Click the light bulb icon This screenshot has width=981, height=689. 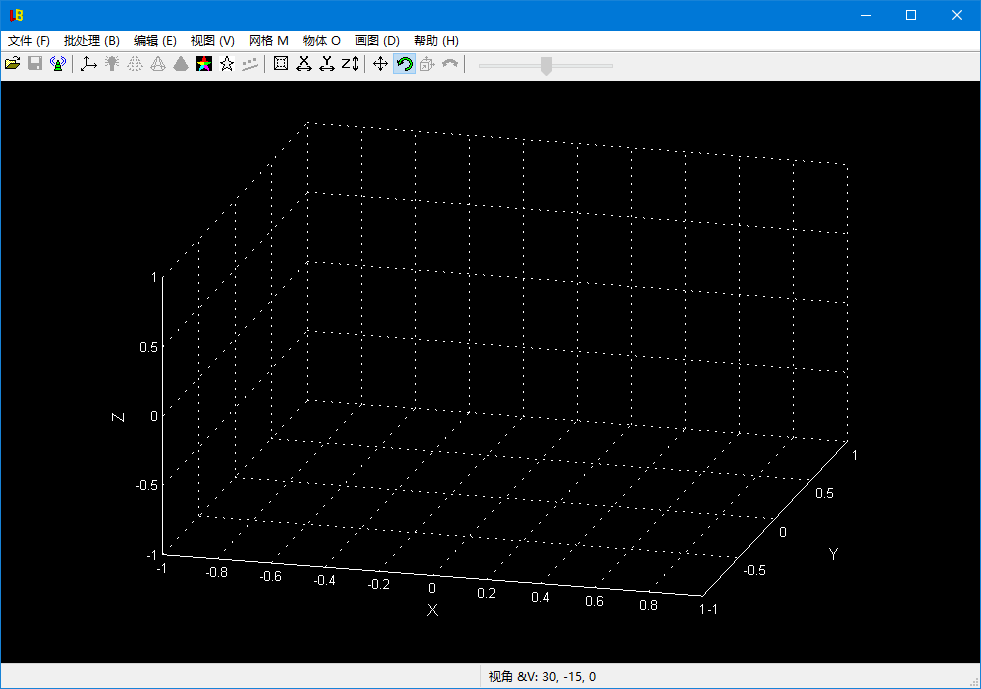coord(111,63)
